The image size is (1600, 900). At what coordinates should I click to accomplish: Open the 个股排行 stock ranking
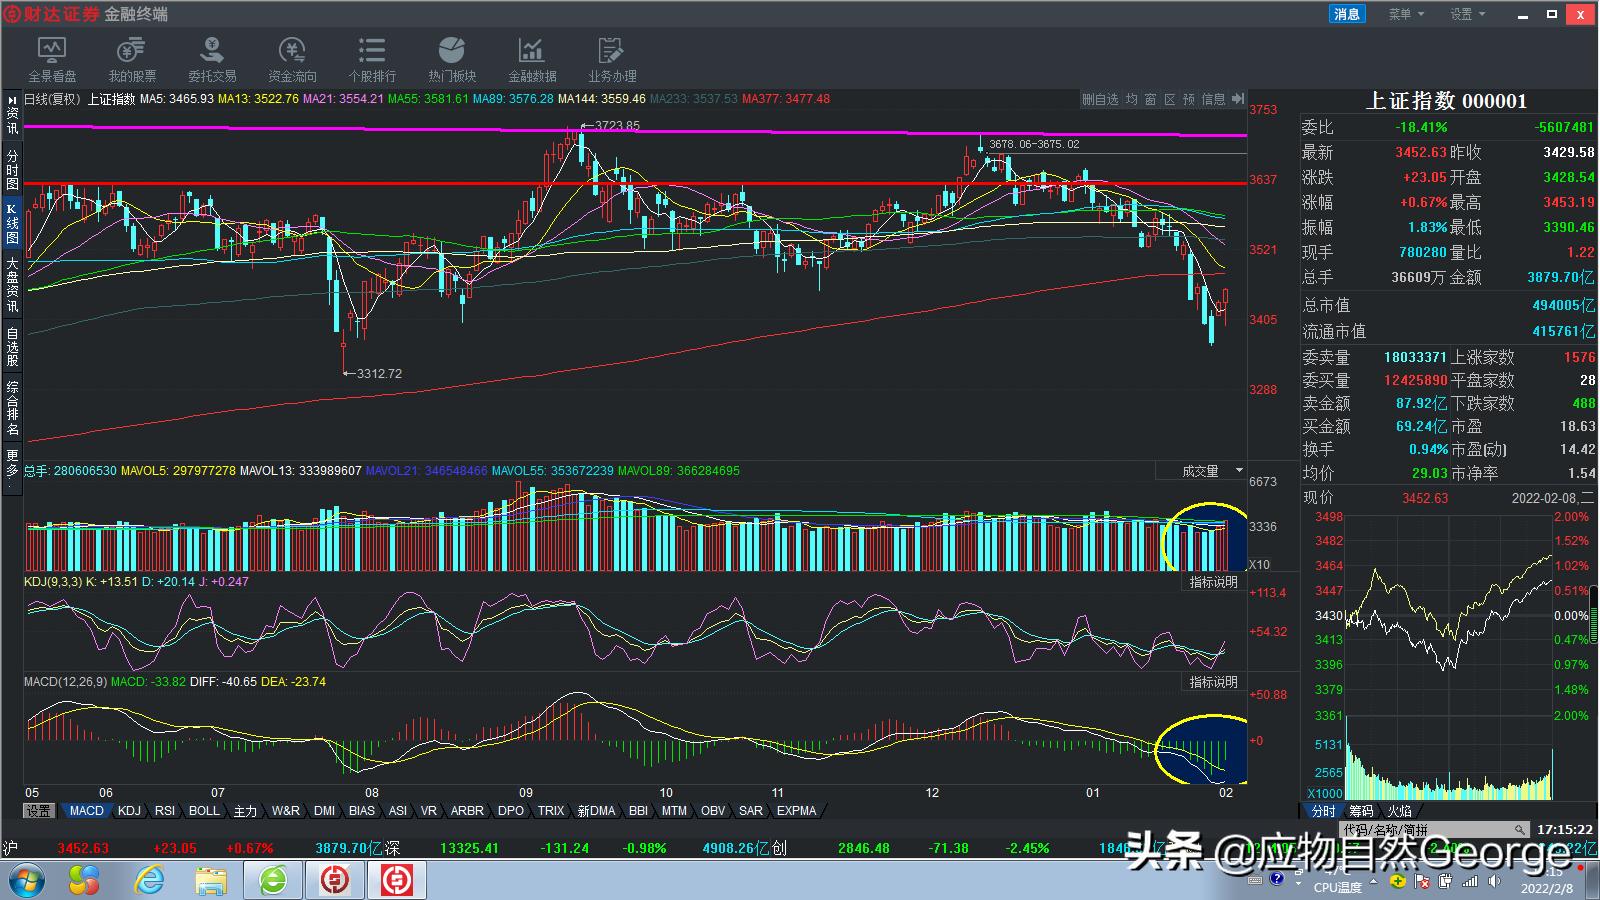tap(371, 57)
